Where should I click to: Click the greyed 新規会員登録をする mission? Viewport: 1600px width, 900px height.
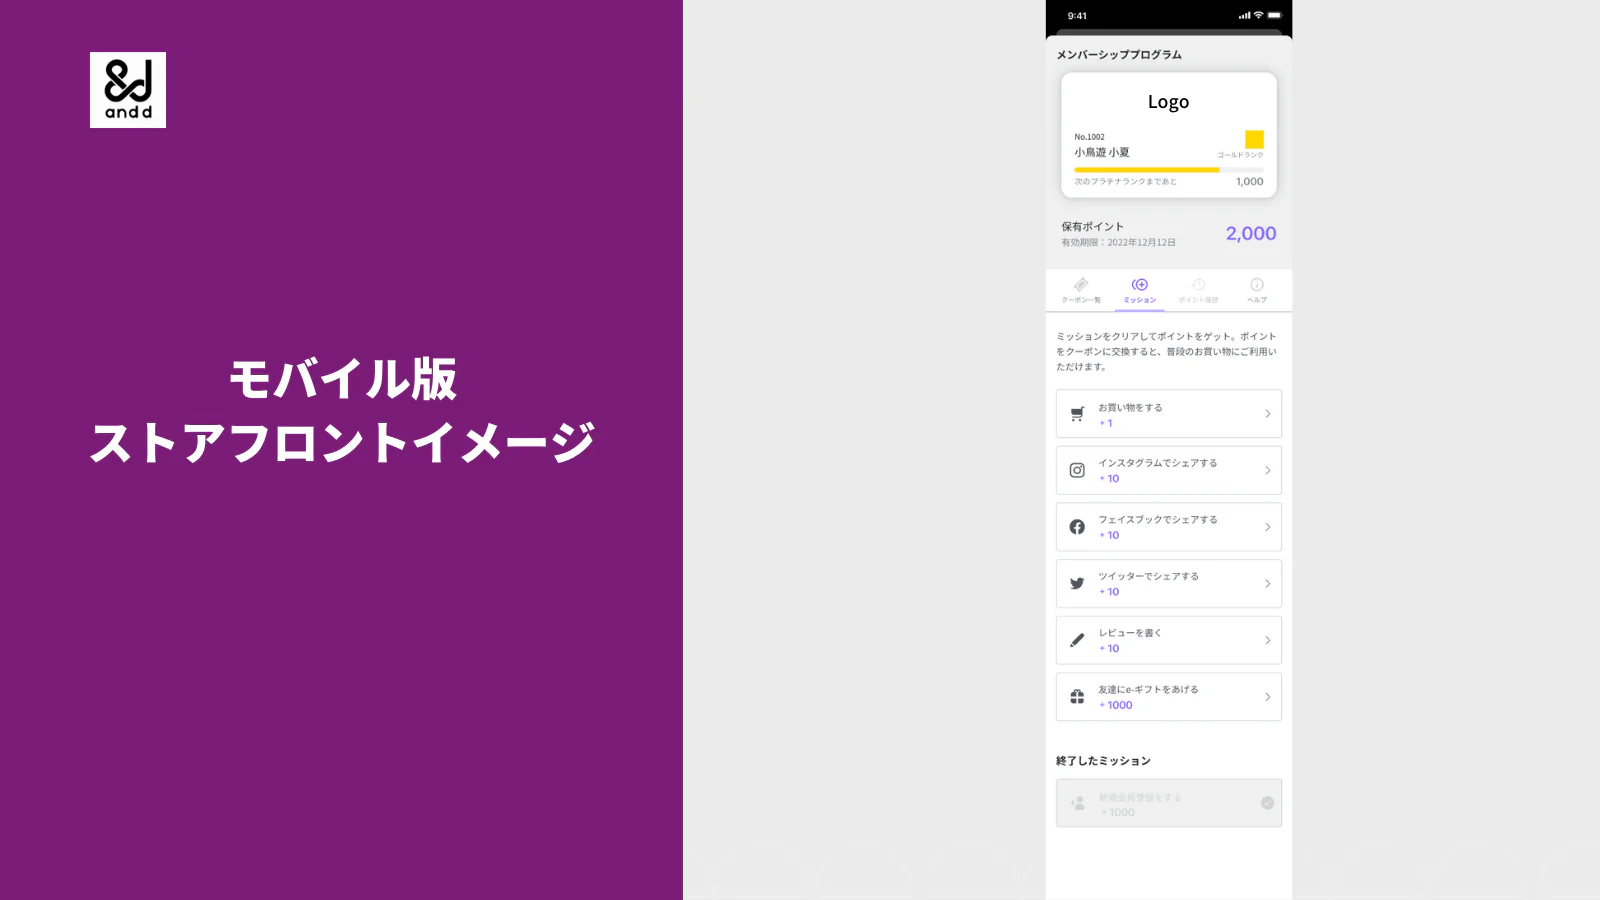1169,803
